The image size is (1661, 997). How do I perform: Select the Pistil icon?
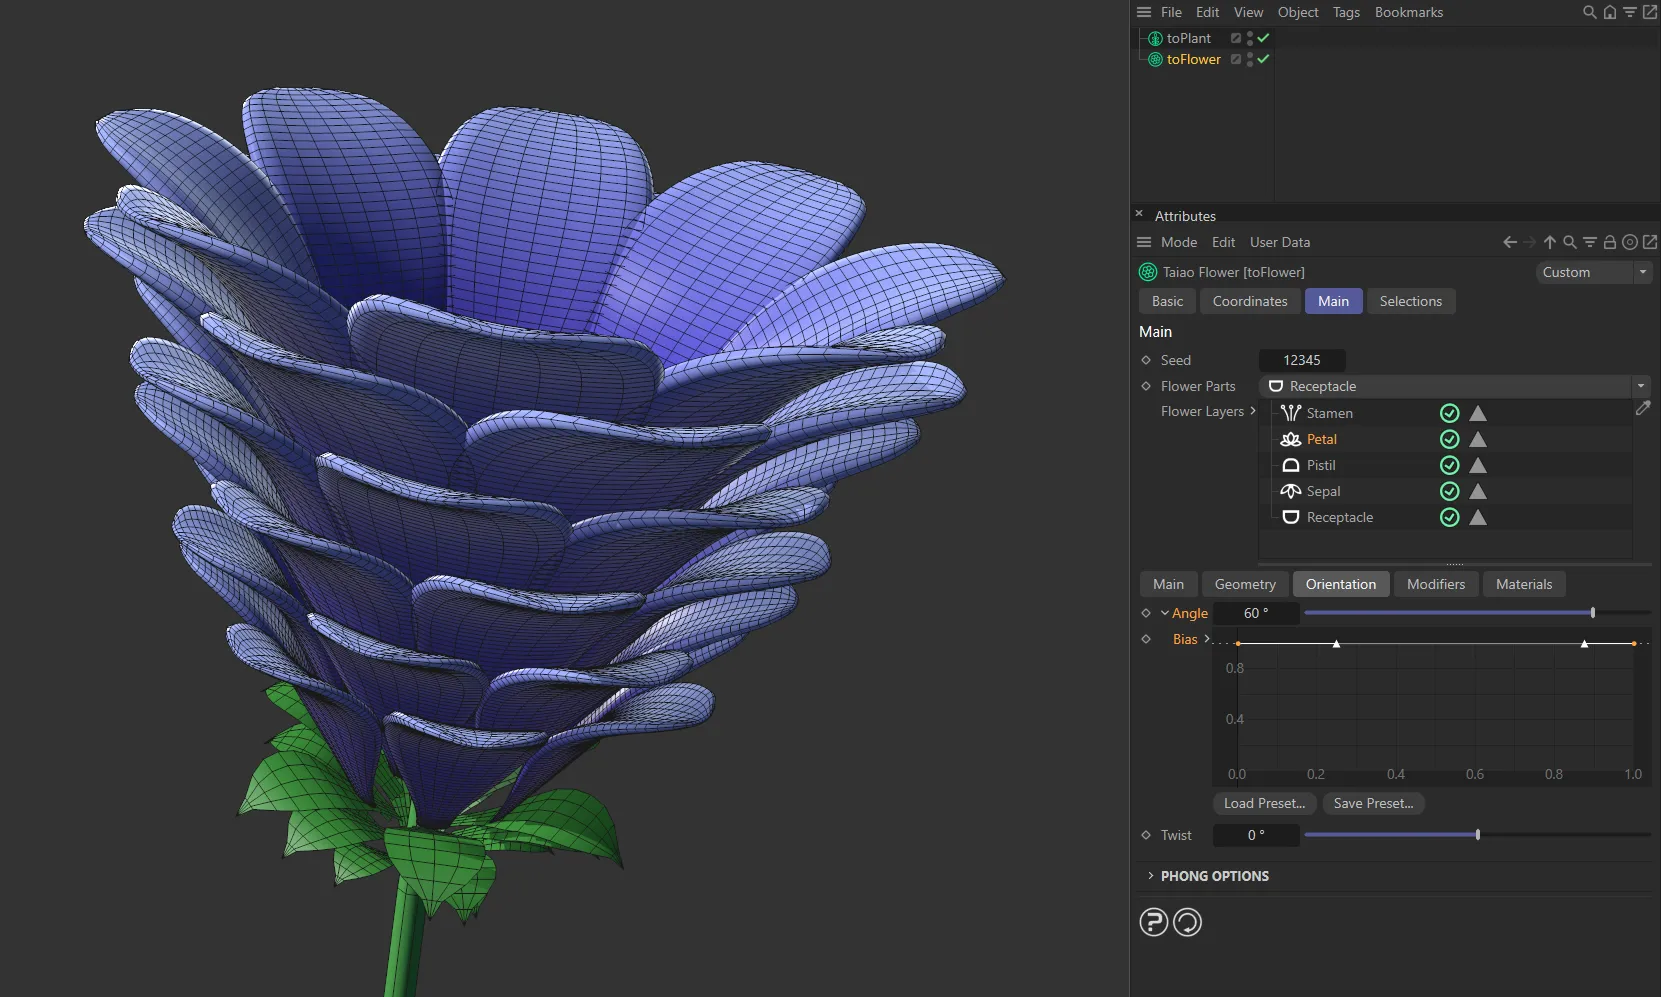[x=1290, y=465]
